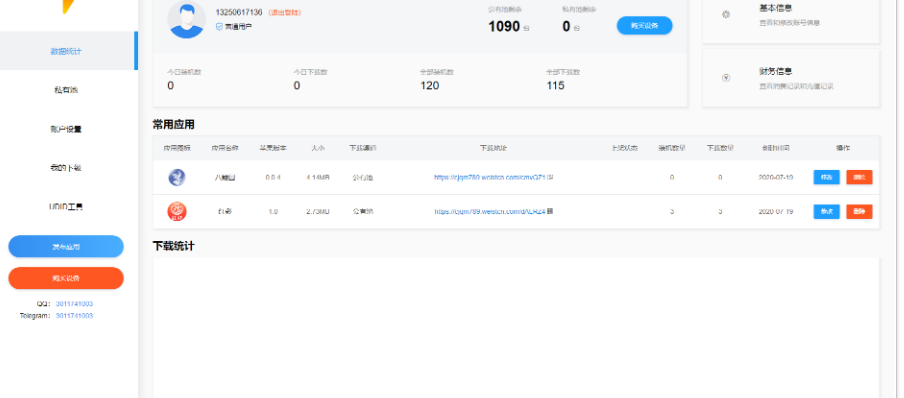The height and width of the screenshot is (398, 904).
Task: Open first app's weistcn.com download link
Action: 489,178
